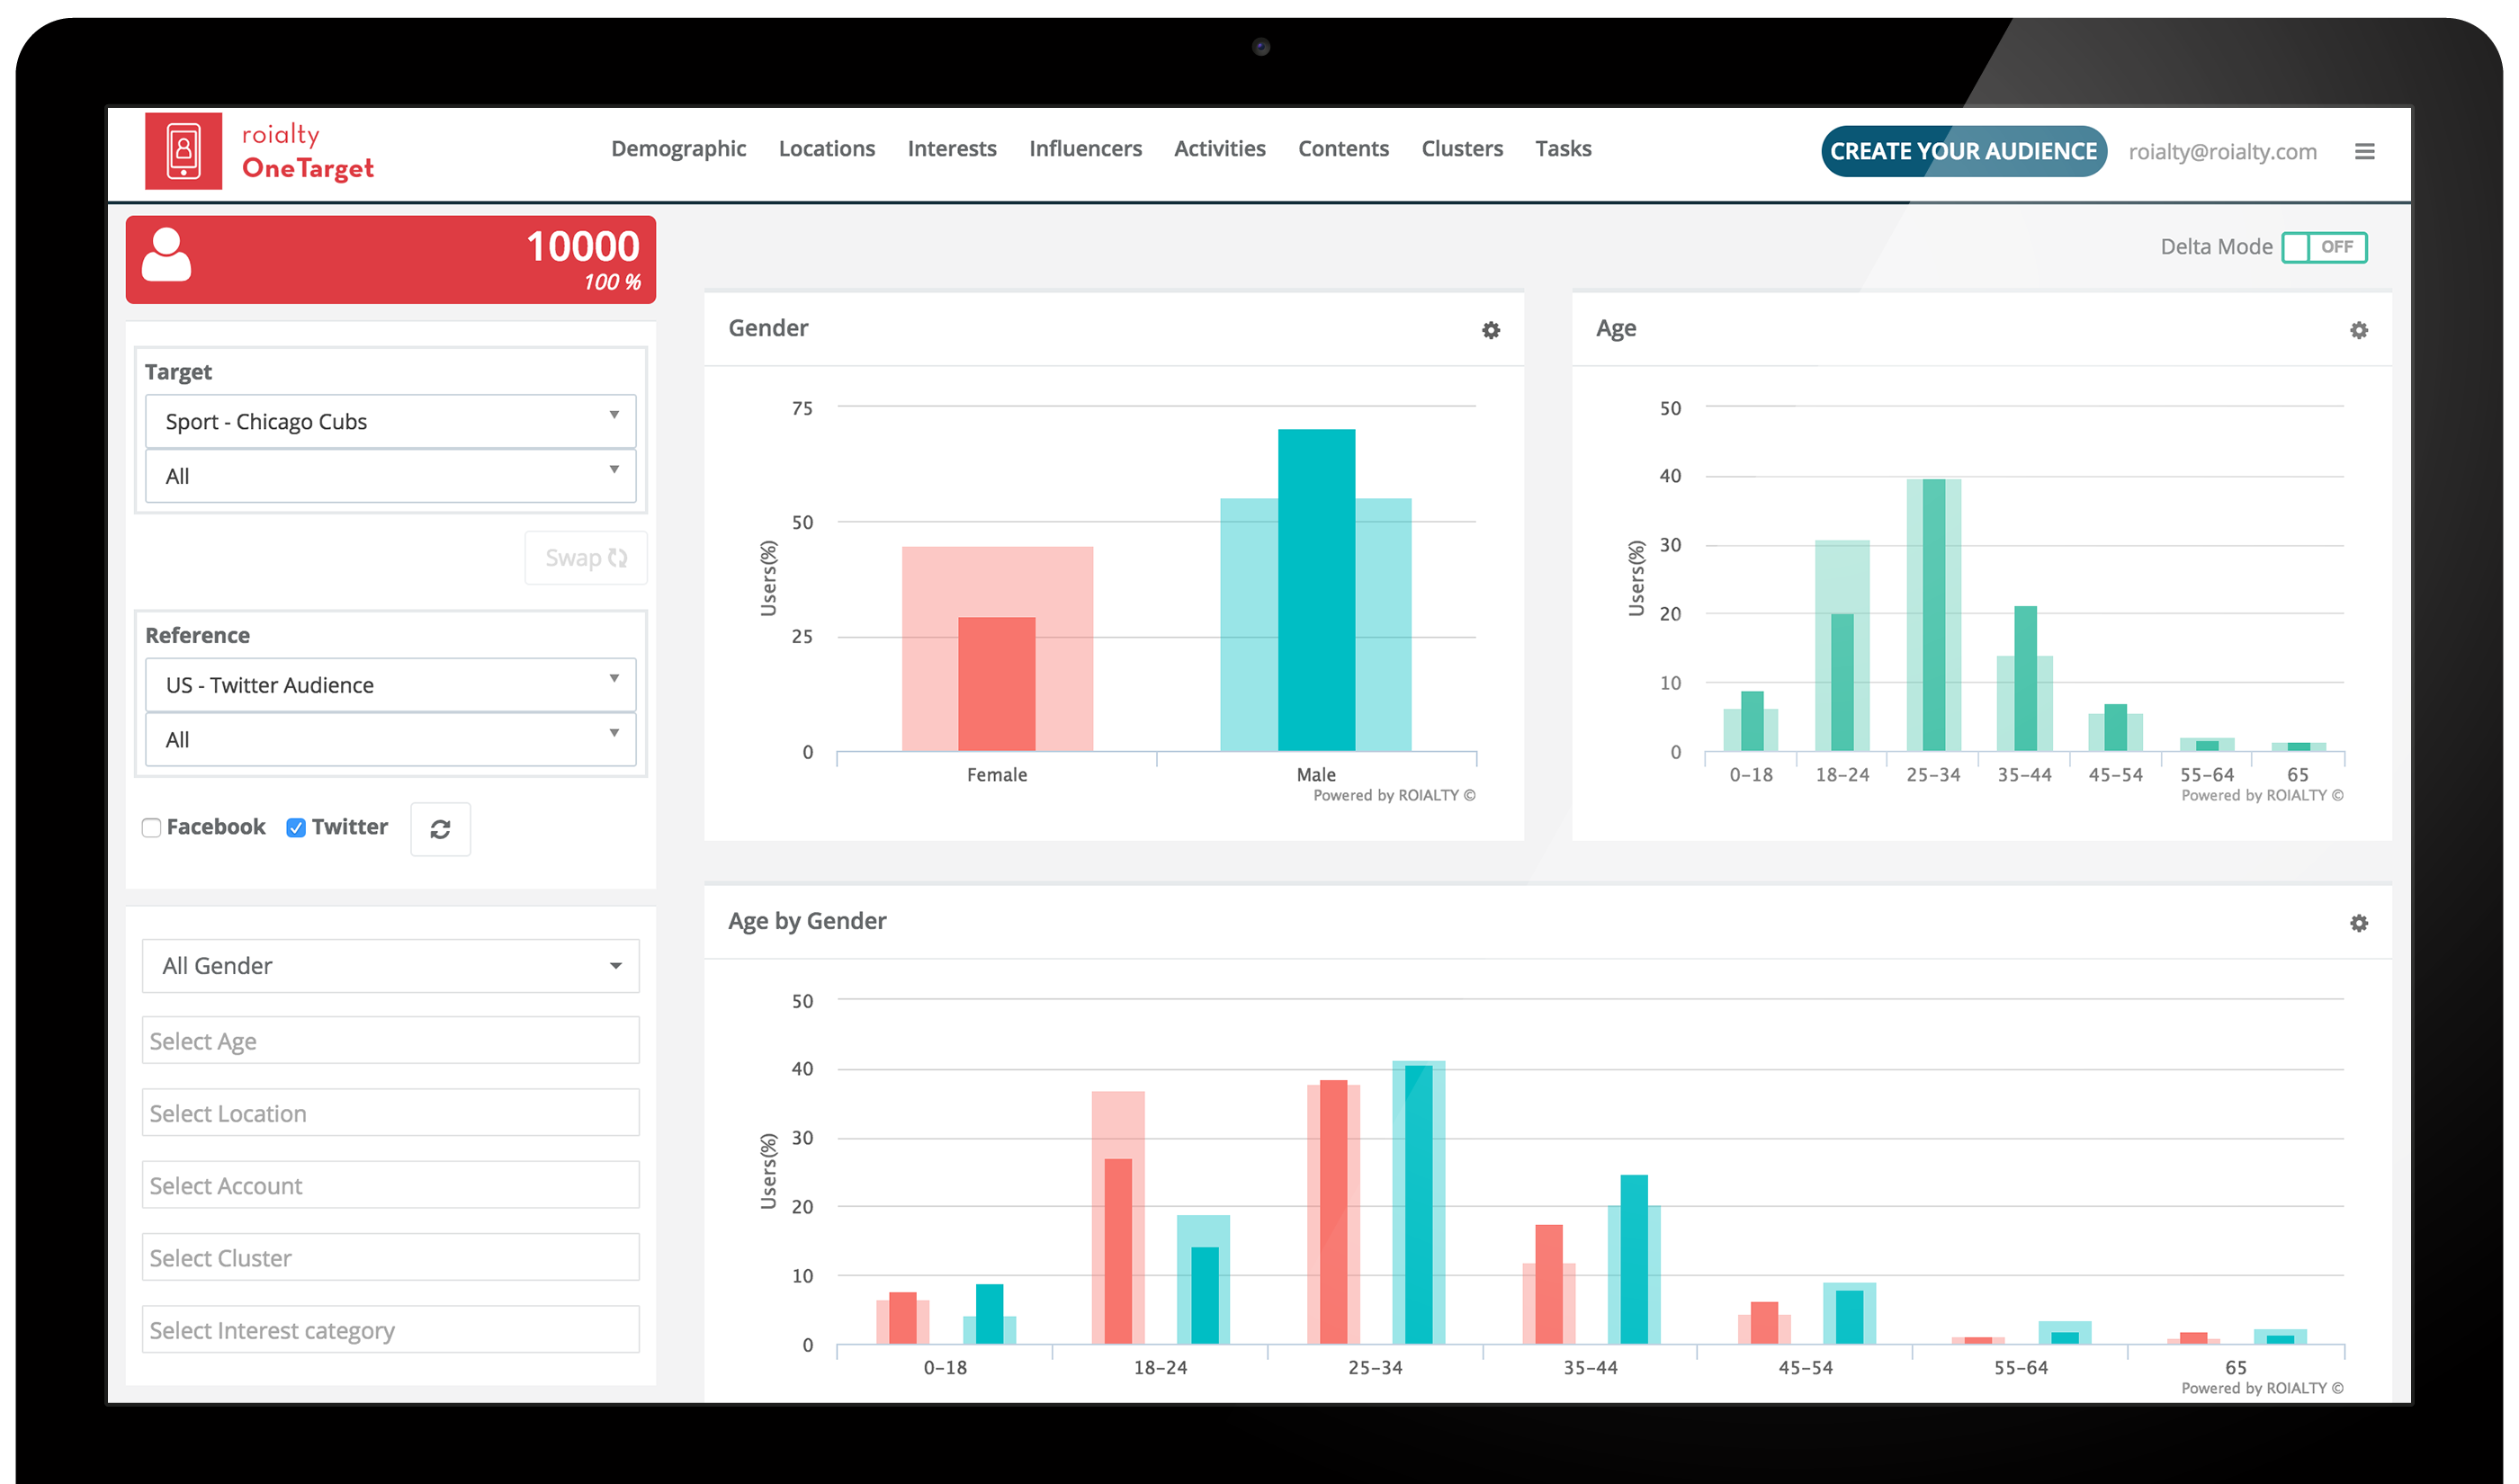
Task: Open Activities in the nav bar
Action: (x=1219, y=149)
